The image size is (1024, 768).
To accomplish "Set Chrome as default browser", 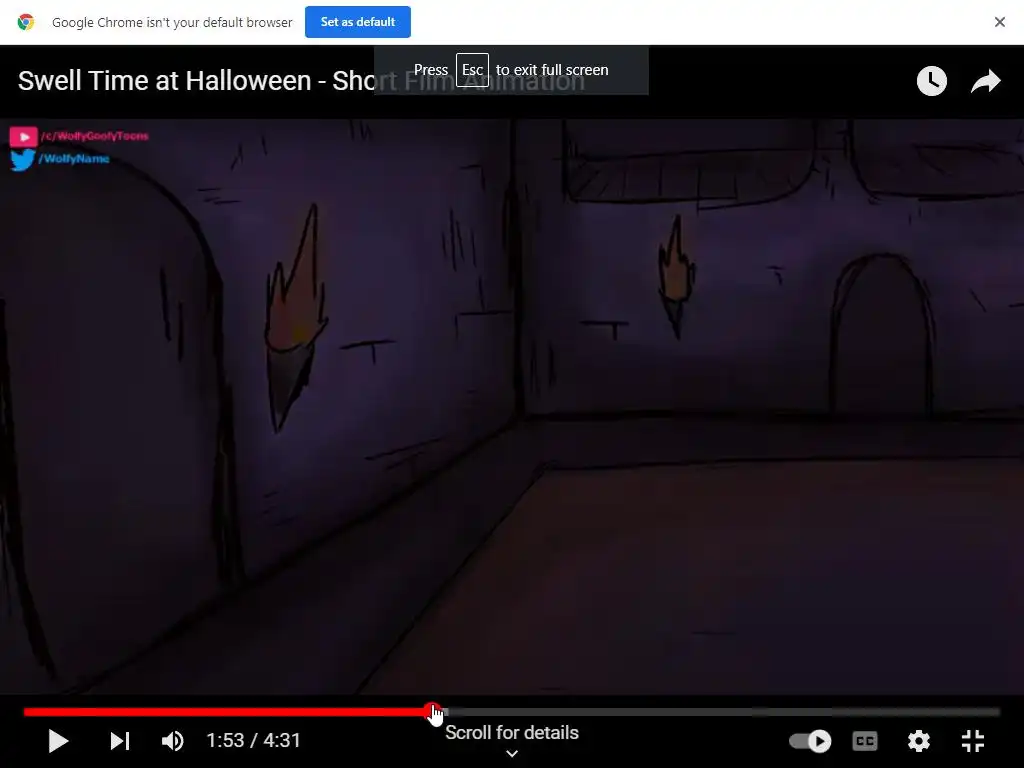I will coord(357,22).
